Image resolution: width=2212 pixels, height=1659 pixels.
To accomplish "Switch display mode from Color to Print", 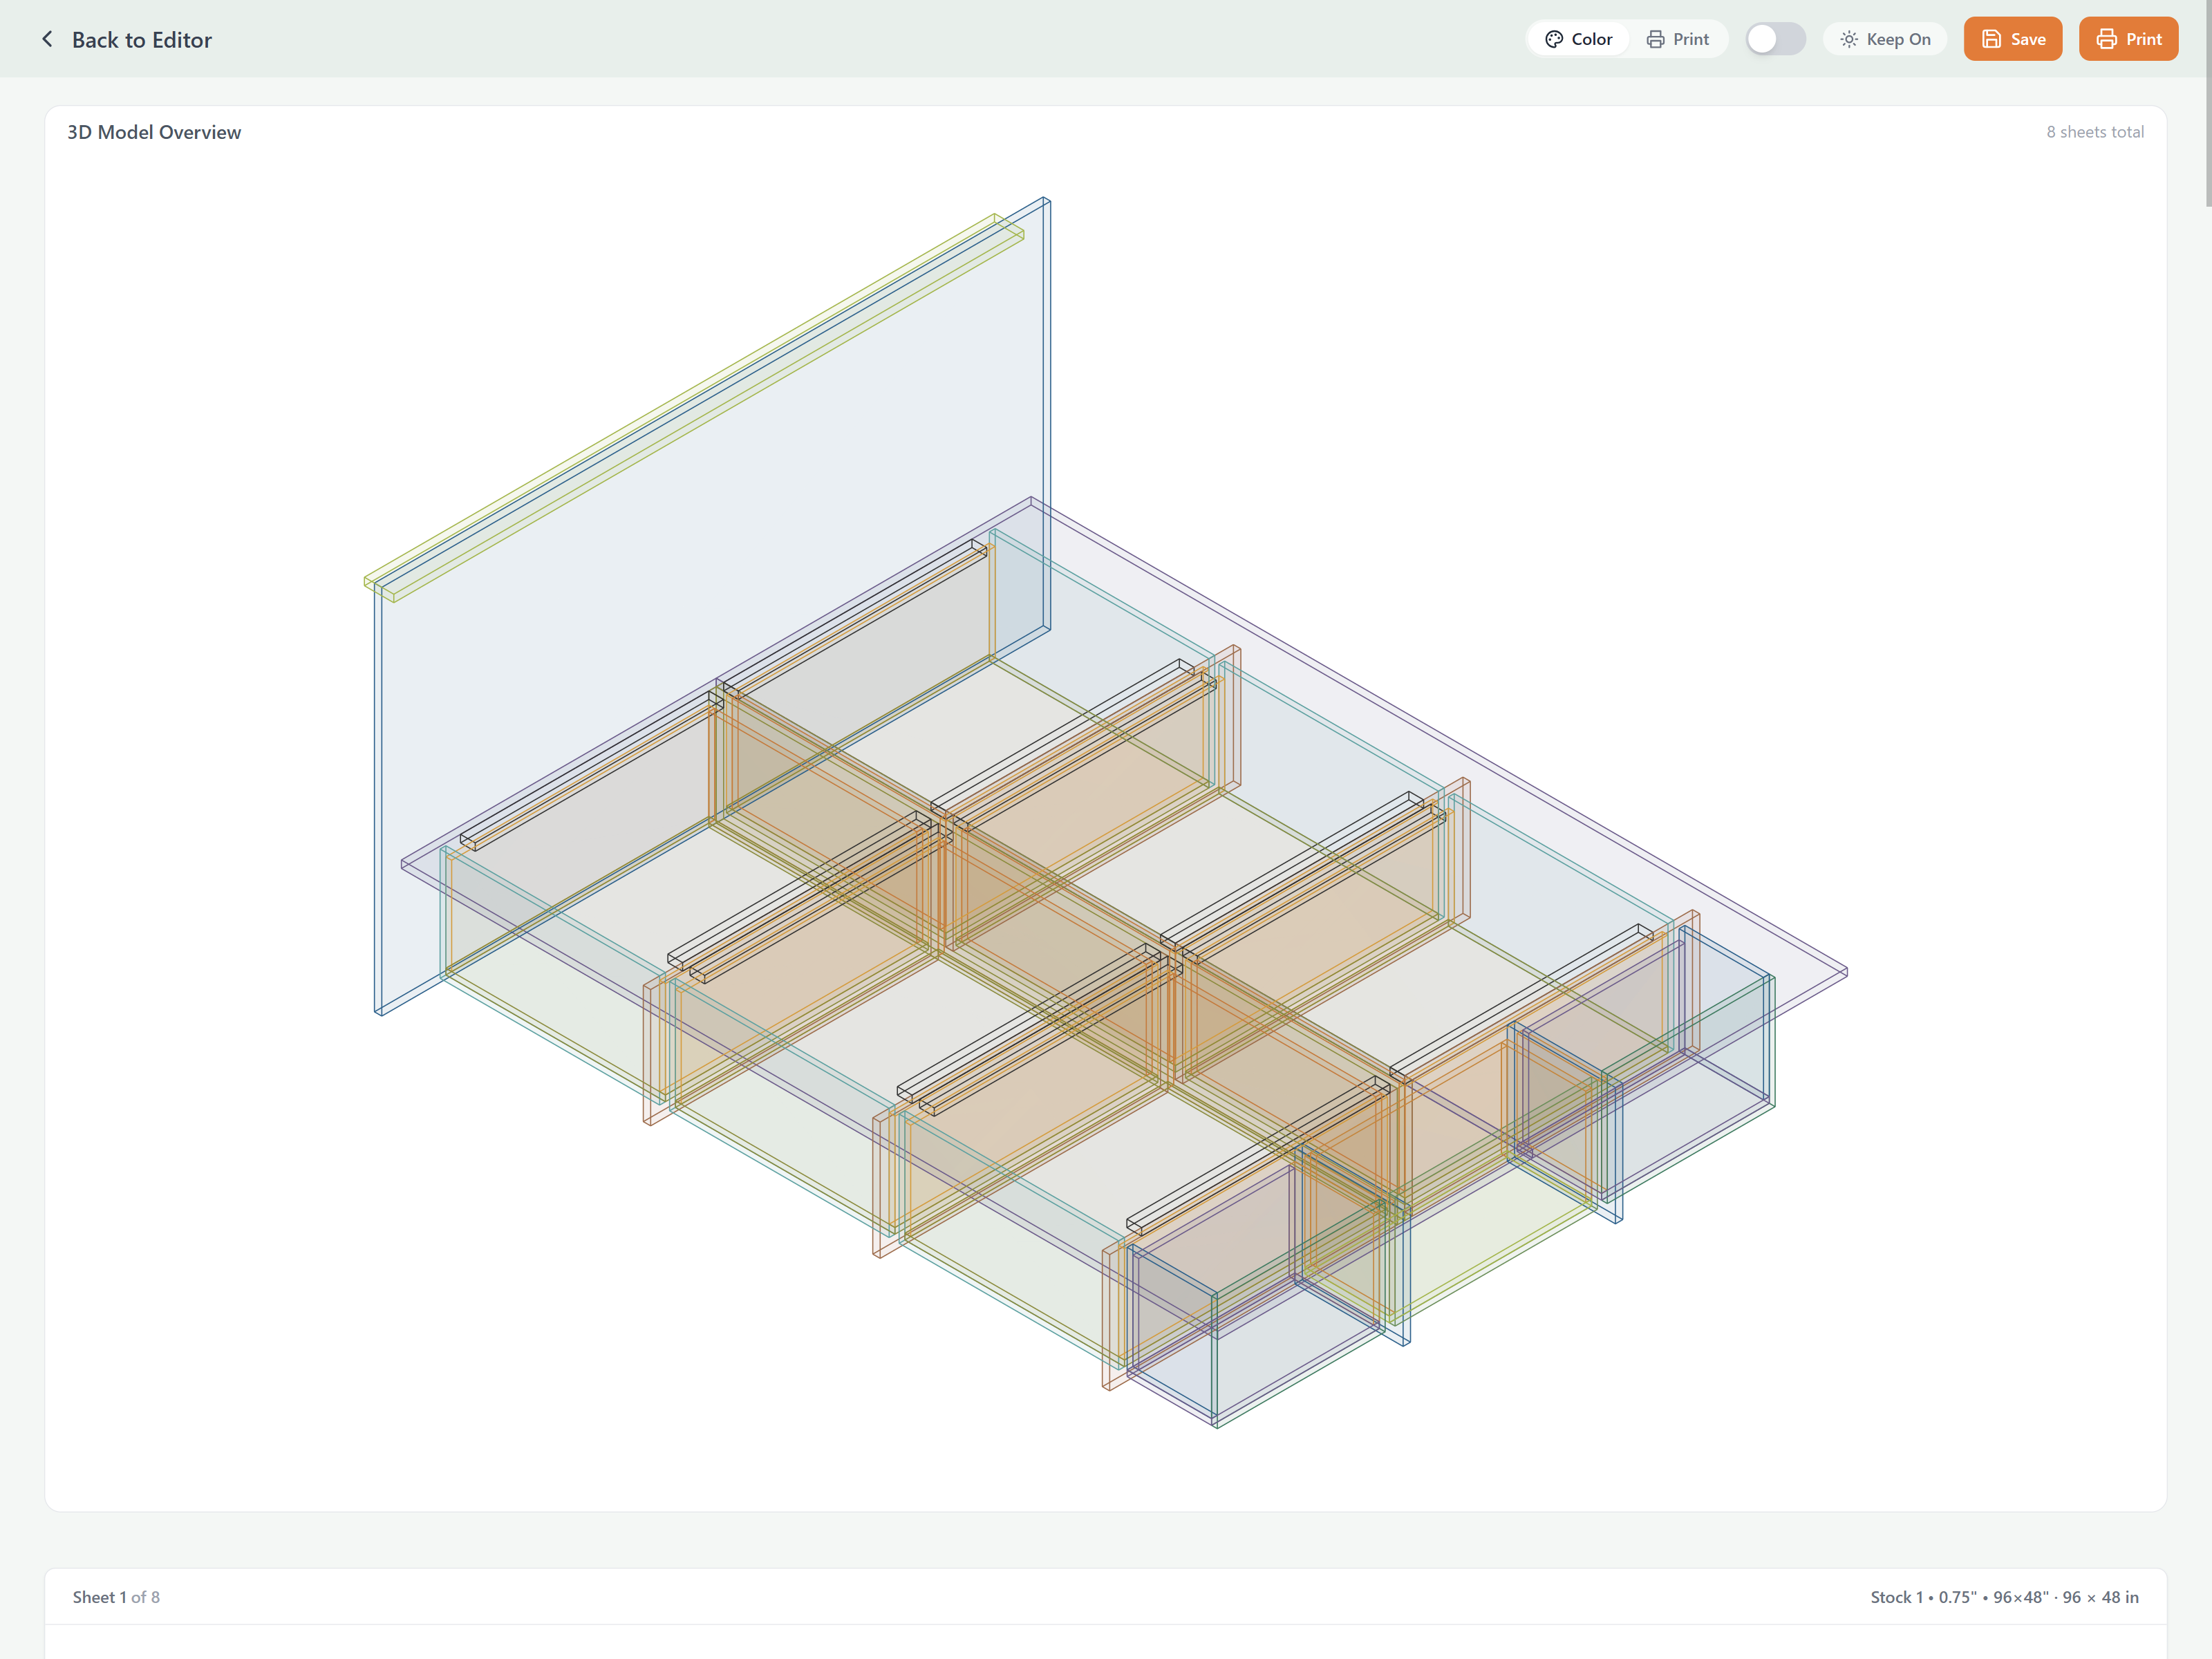I will [1678, 39].
